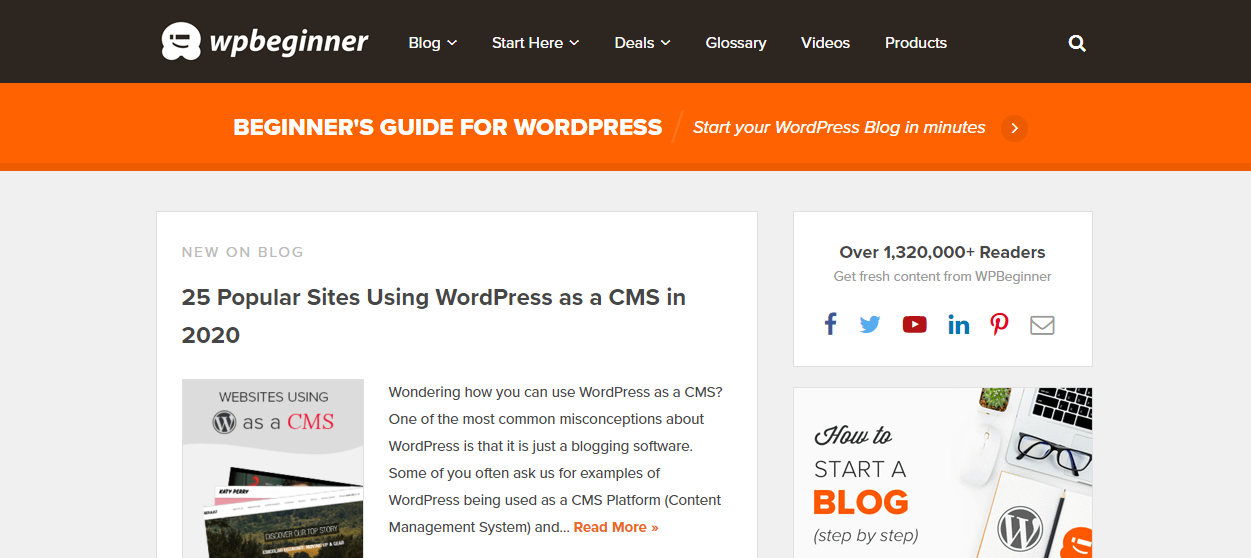This screenshot has height=558, width=1251.
Task: Open the search magnifier icon
Action: pyautogui.click(x=1077, y=43)
